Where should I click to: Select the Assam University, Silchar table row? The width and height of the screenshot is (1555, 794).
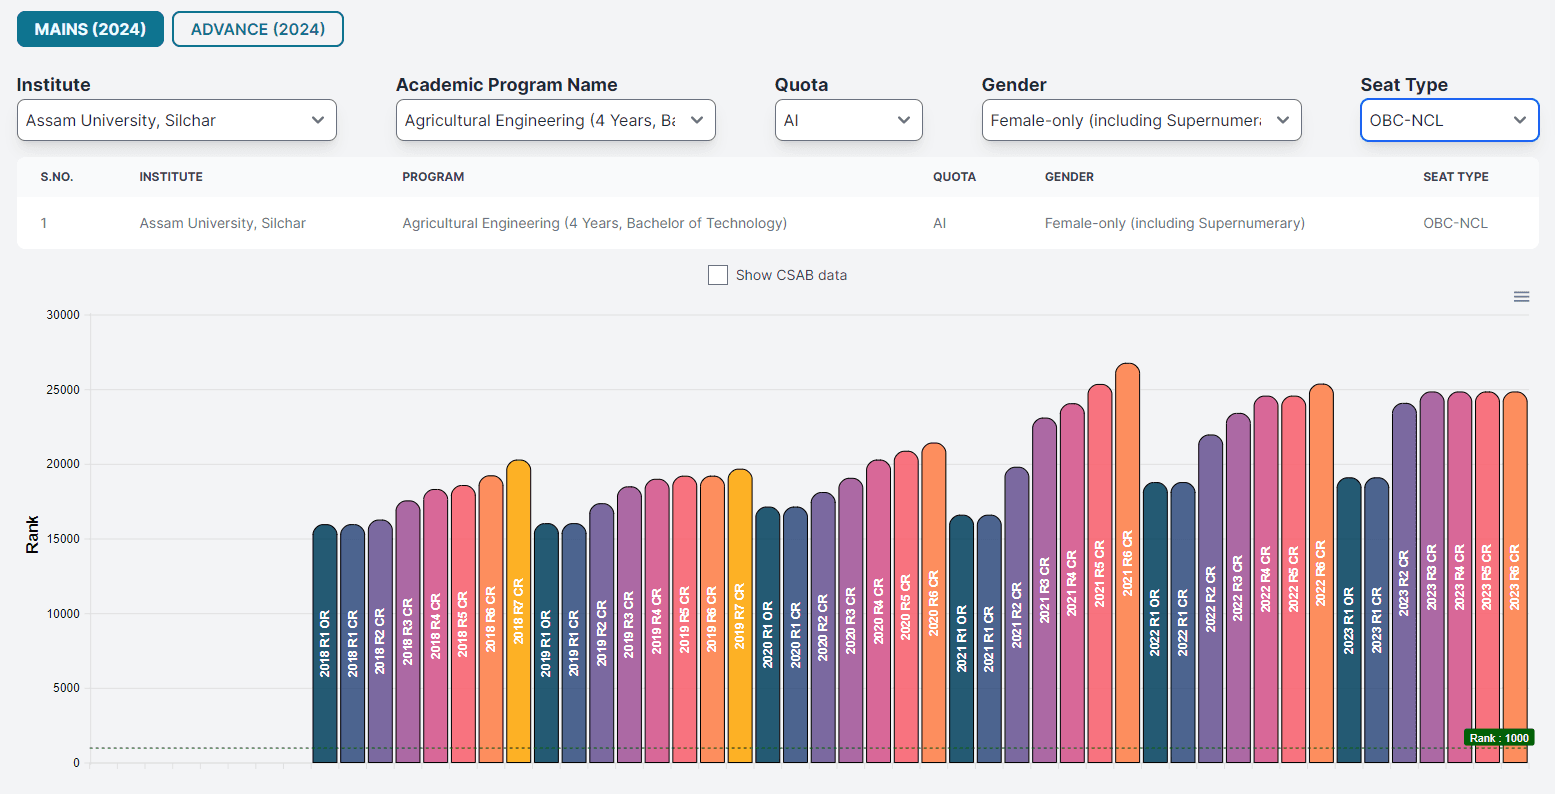777,223
